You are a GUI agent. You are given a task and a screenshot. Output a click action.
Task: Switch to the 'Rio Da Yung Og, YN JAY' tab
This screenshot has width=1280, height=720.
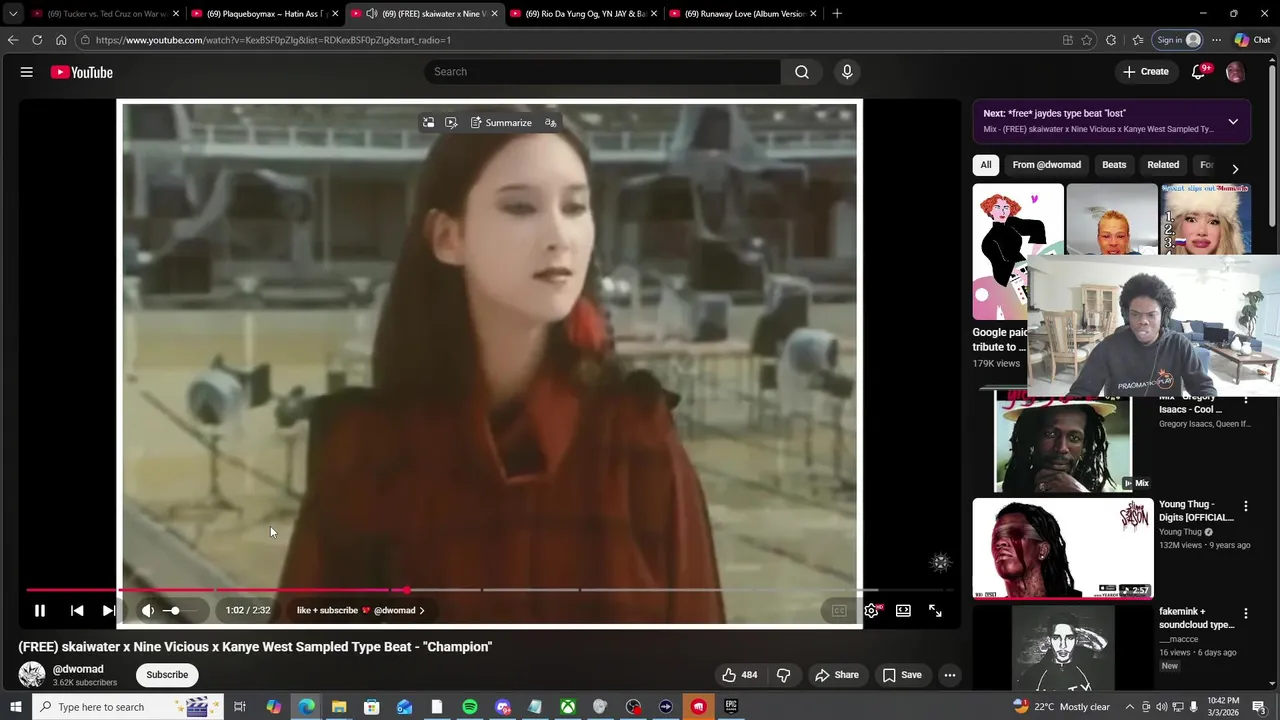(584, 14)
